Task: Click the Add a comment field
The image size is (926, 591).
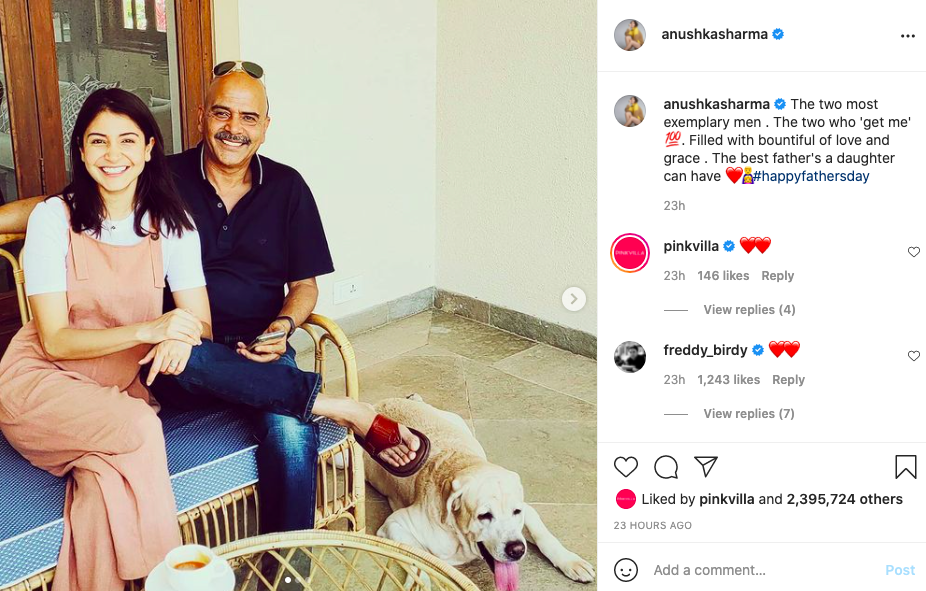Action: 762,570
